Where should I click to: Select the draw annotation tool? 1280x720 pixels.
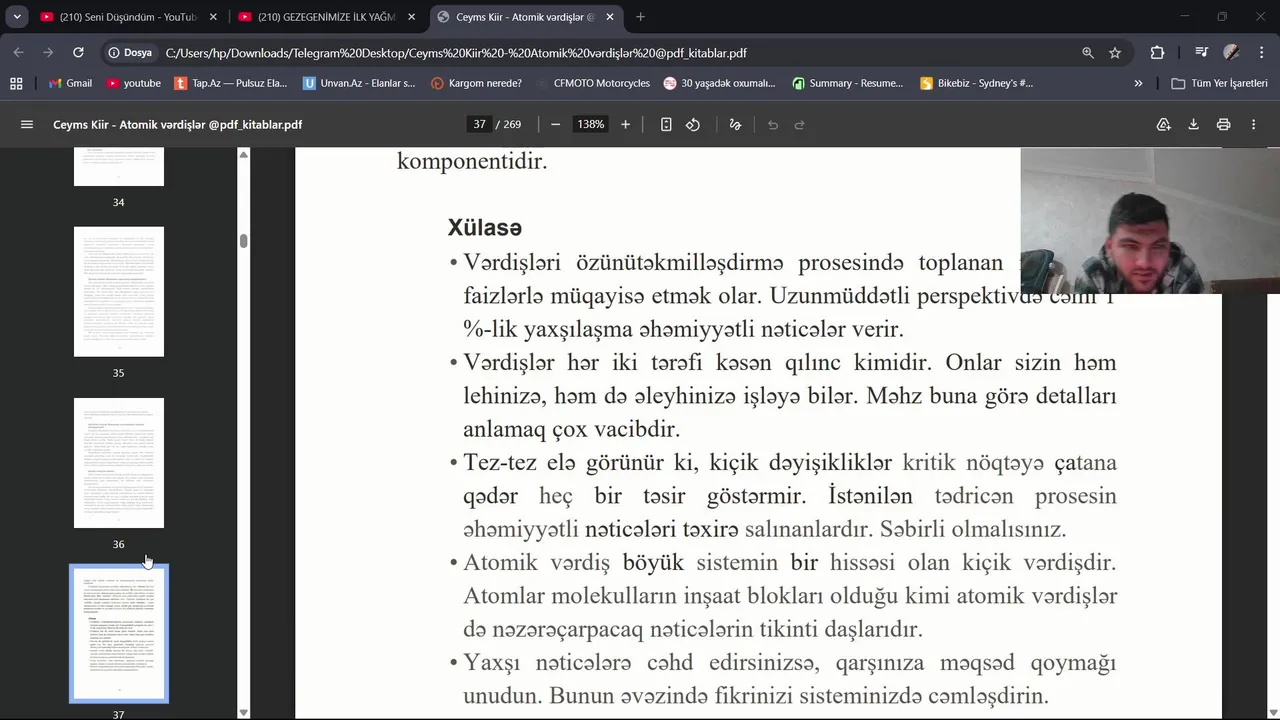tap(735, 125)
